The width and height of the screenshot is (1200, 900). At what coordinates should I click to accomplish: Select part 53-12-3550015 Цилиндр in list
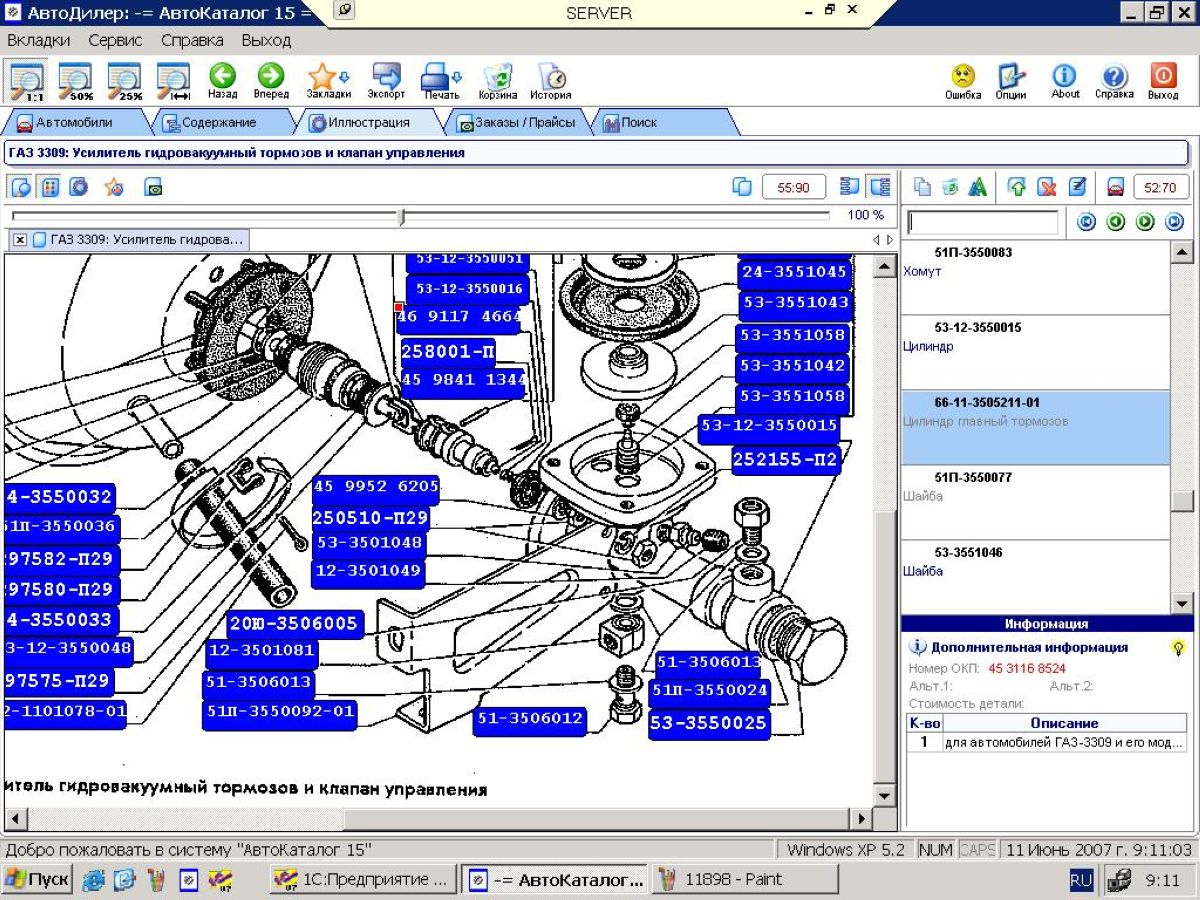pos(1035,352)
